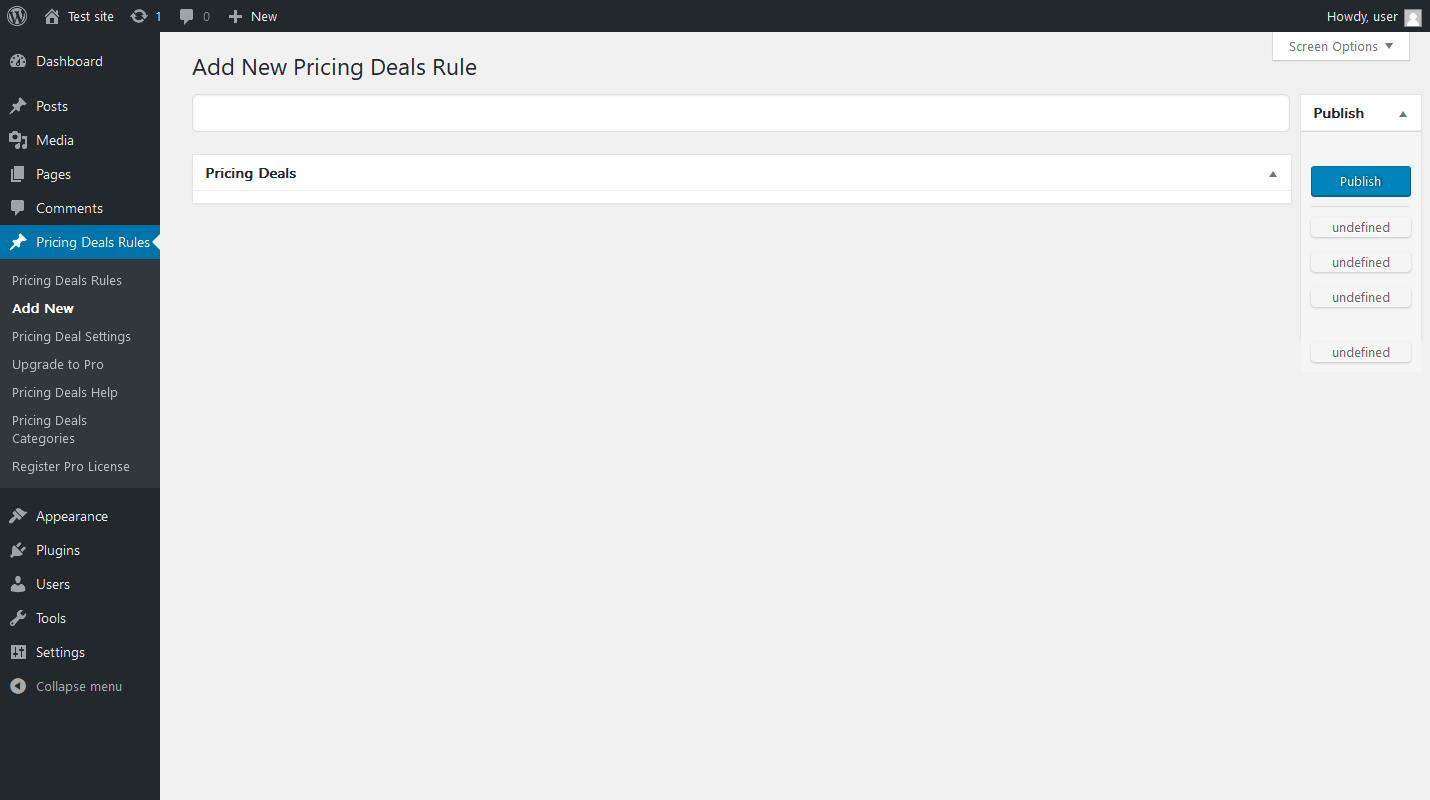Viewport: 1430px width, 800px height.
Task: Click the Pricing Deals metabox heading
Action: tap(251, 173)
